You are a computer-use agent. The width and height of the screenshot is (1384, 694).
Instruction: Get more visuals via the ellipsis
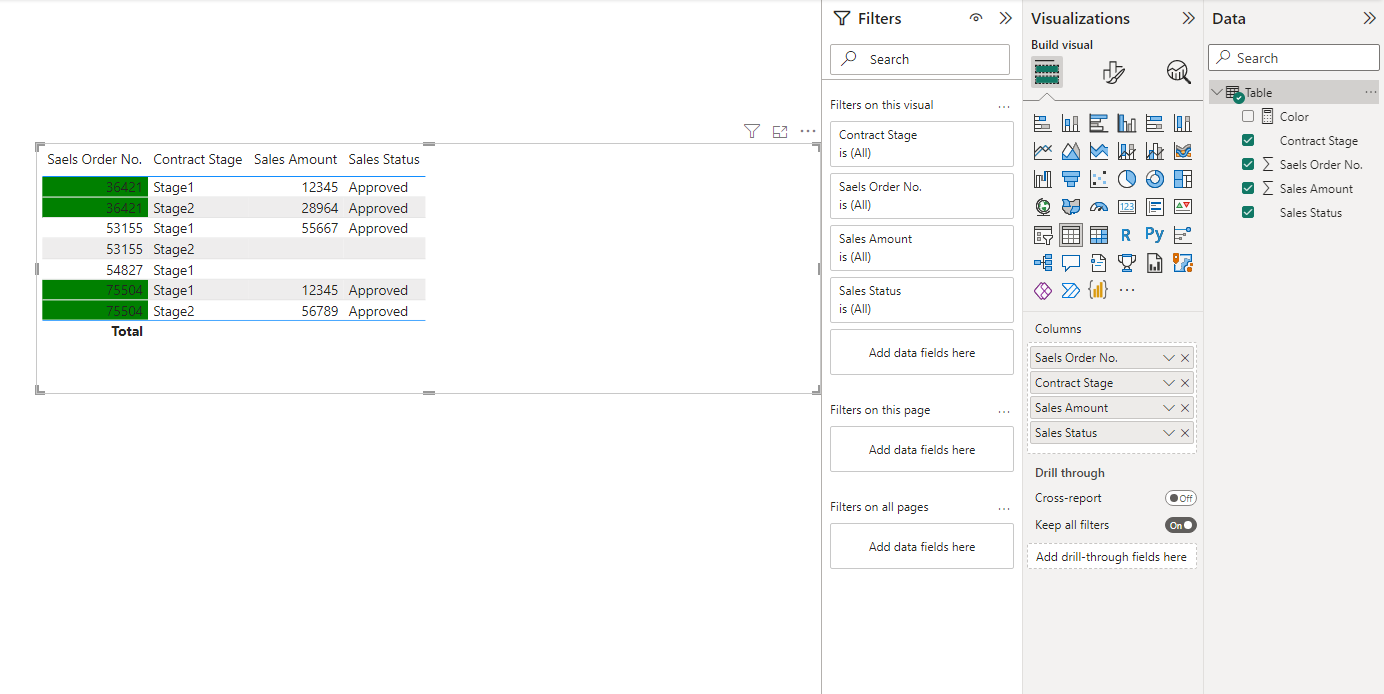[1127, 291]
